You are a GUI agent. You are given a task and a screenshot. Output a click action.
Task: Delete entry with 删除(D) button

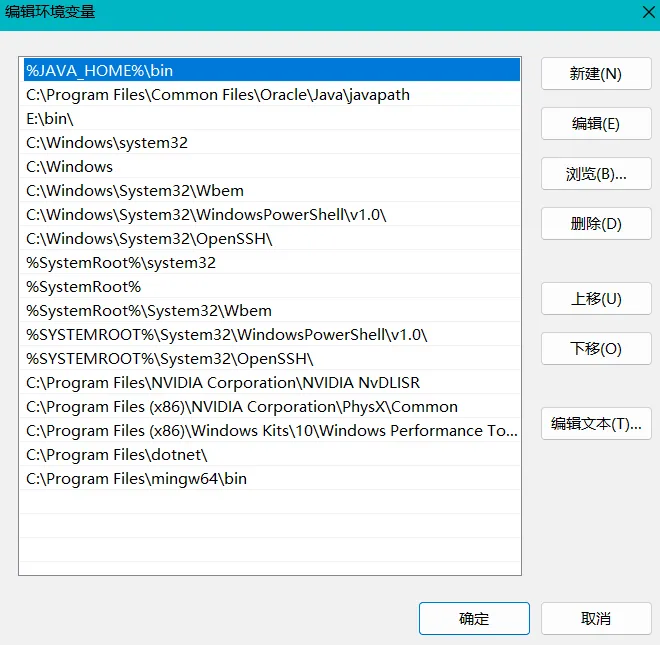(596, 224)
